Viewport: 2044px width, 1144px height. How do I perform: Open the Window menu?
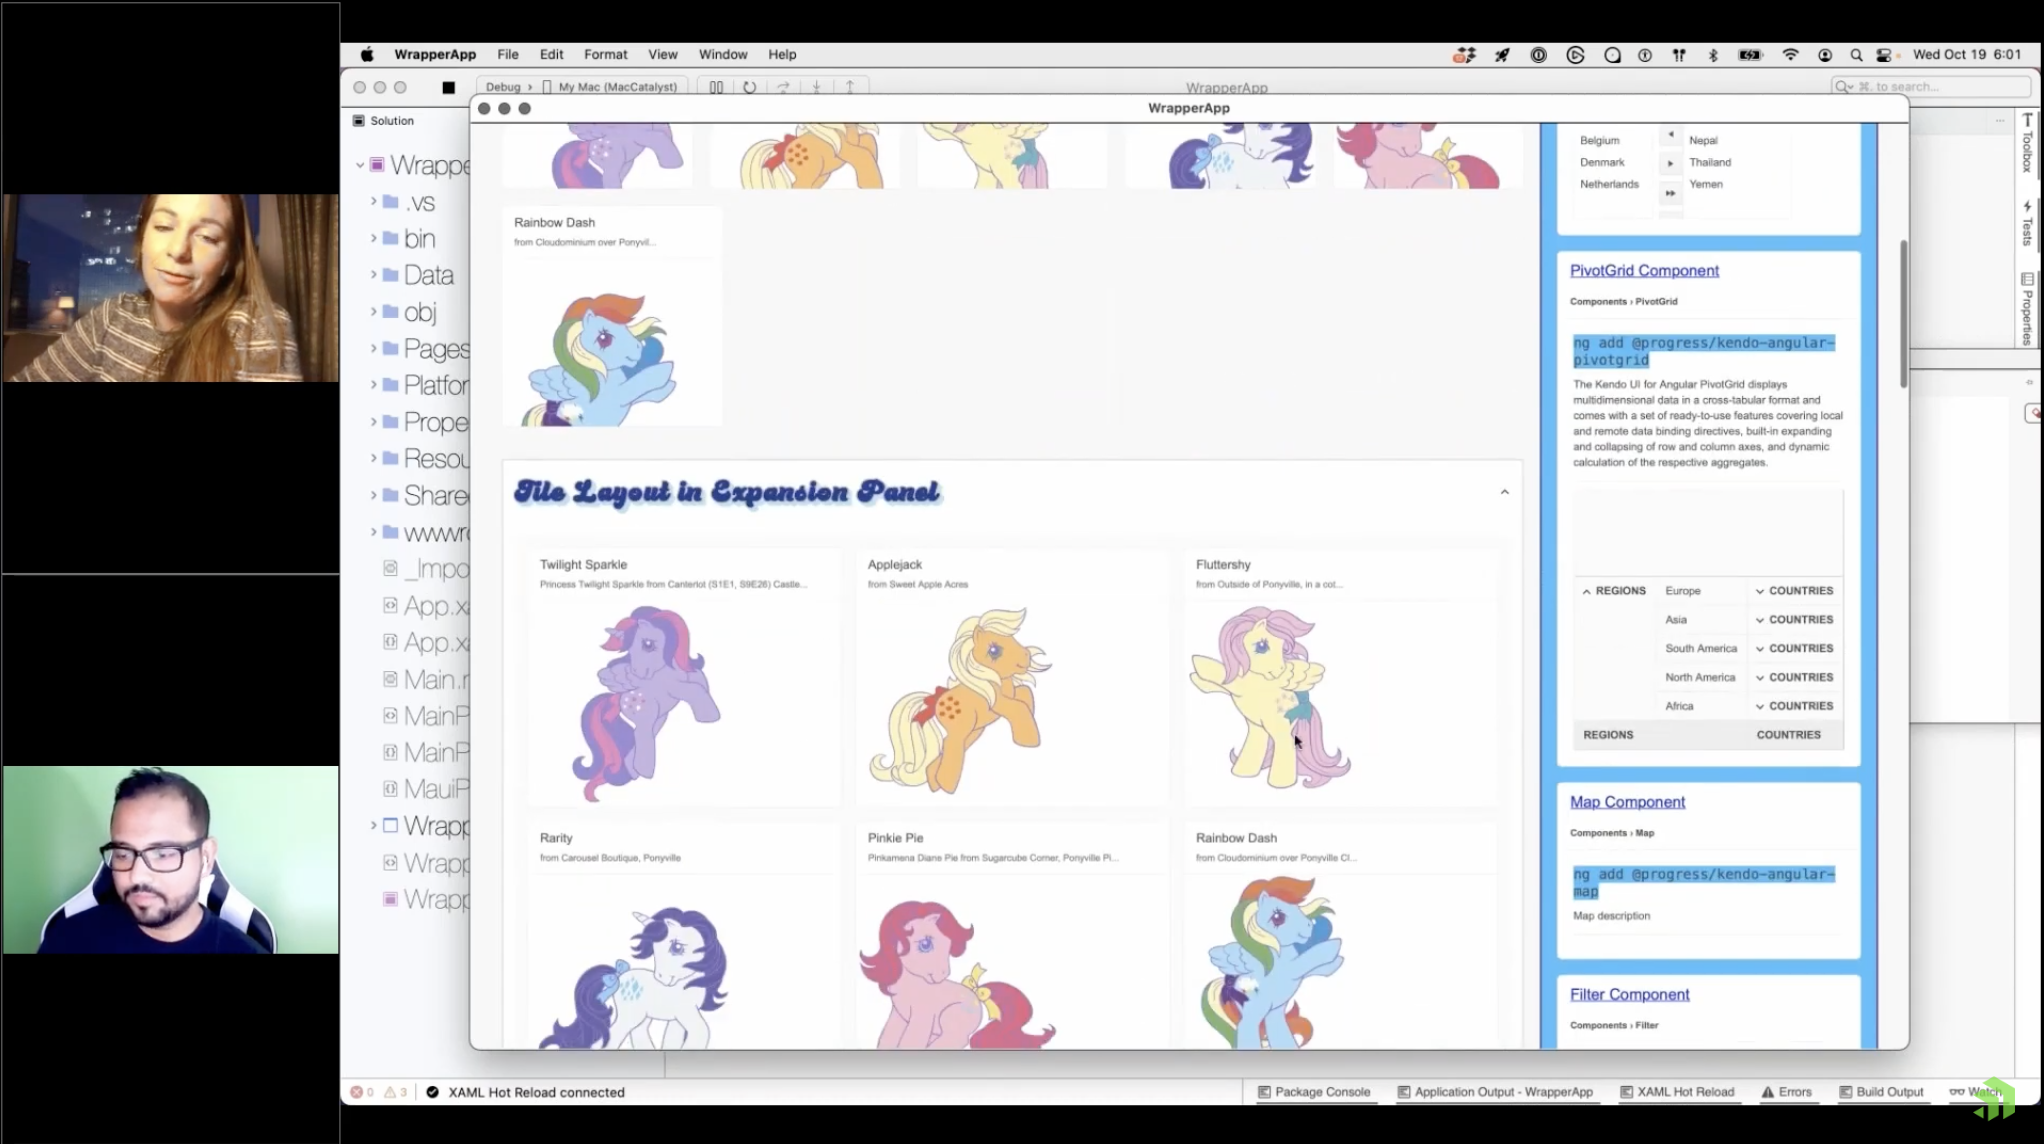[723, 55]
